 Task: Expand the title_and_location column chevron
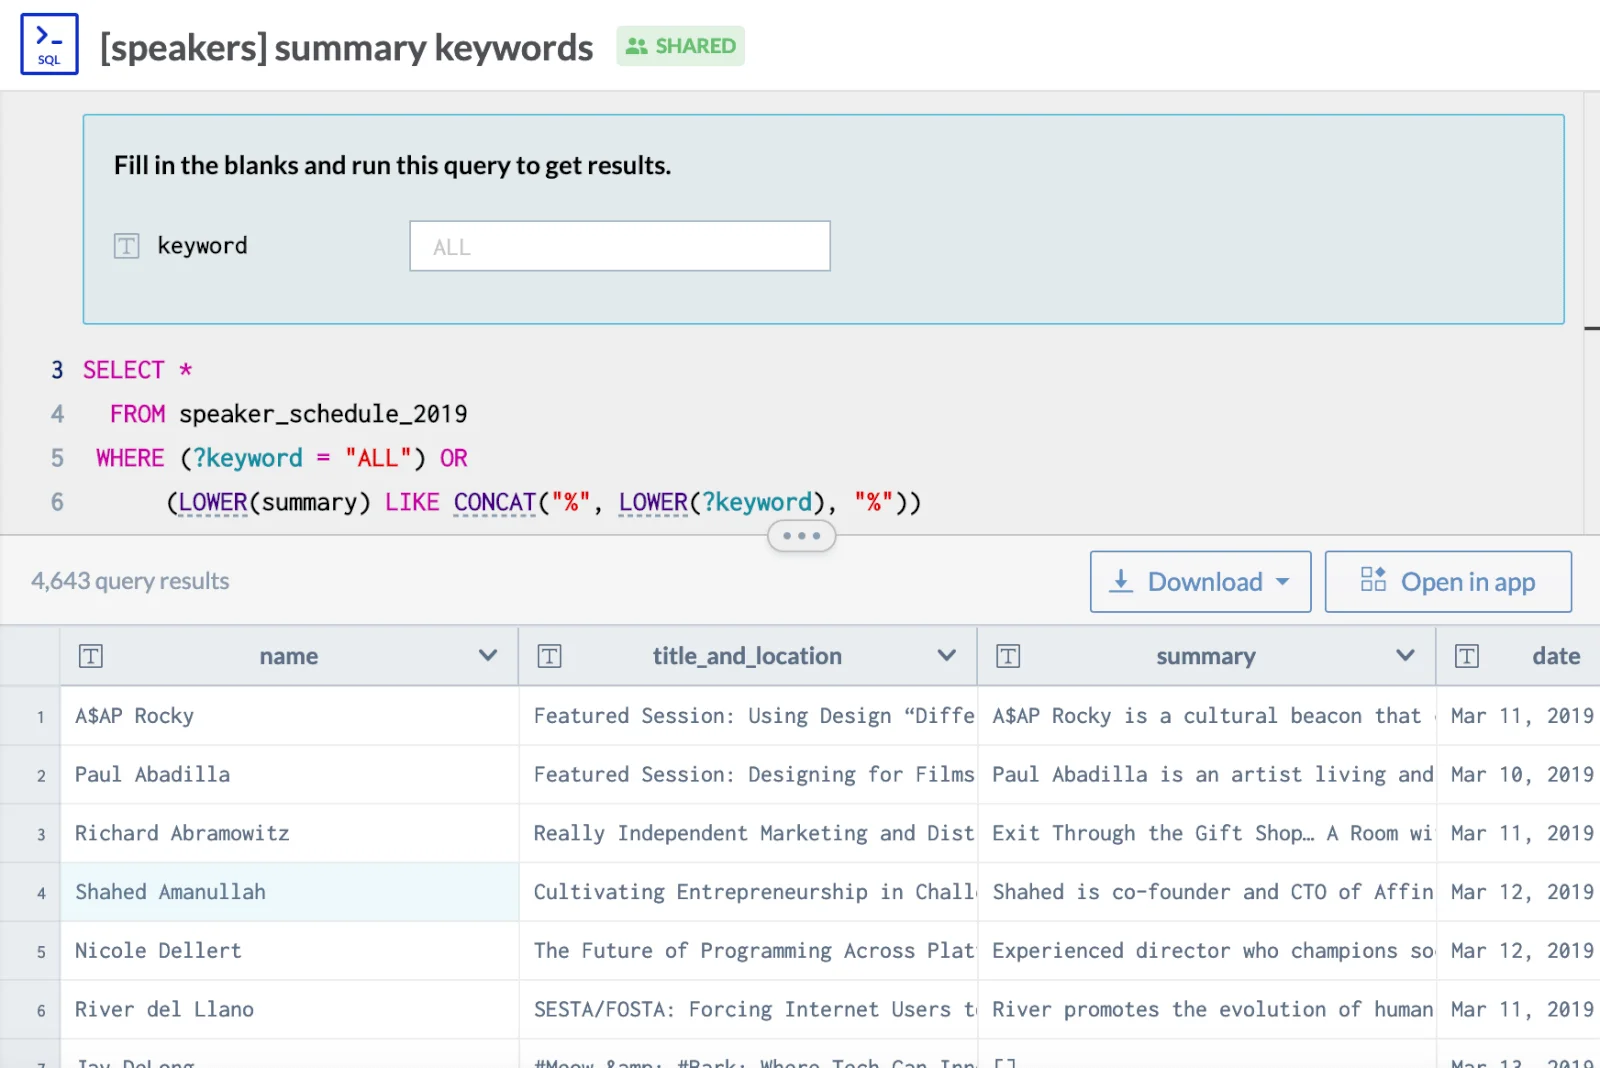click(946, 656)
